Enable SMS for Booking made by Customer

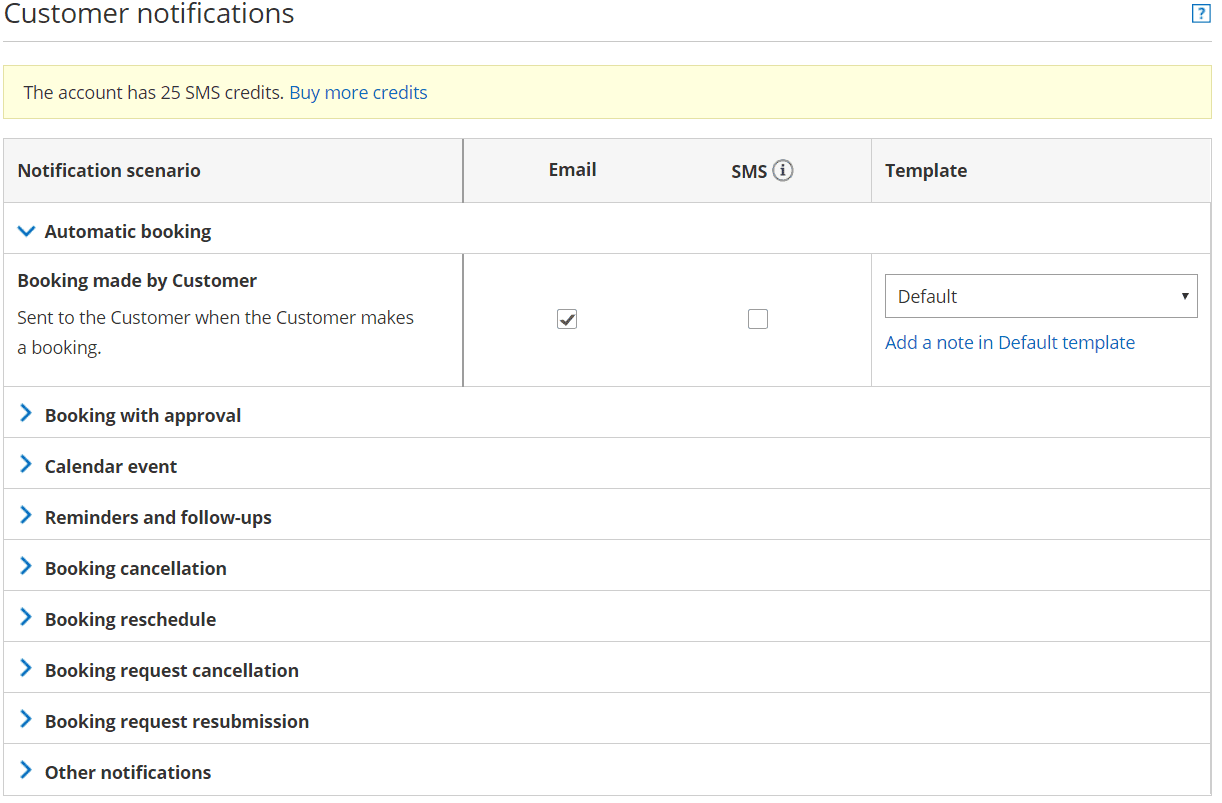pyautogui.click(x=758, y=319)
